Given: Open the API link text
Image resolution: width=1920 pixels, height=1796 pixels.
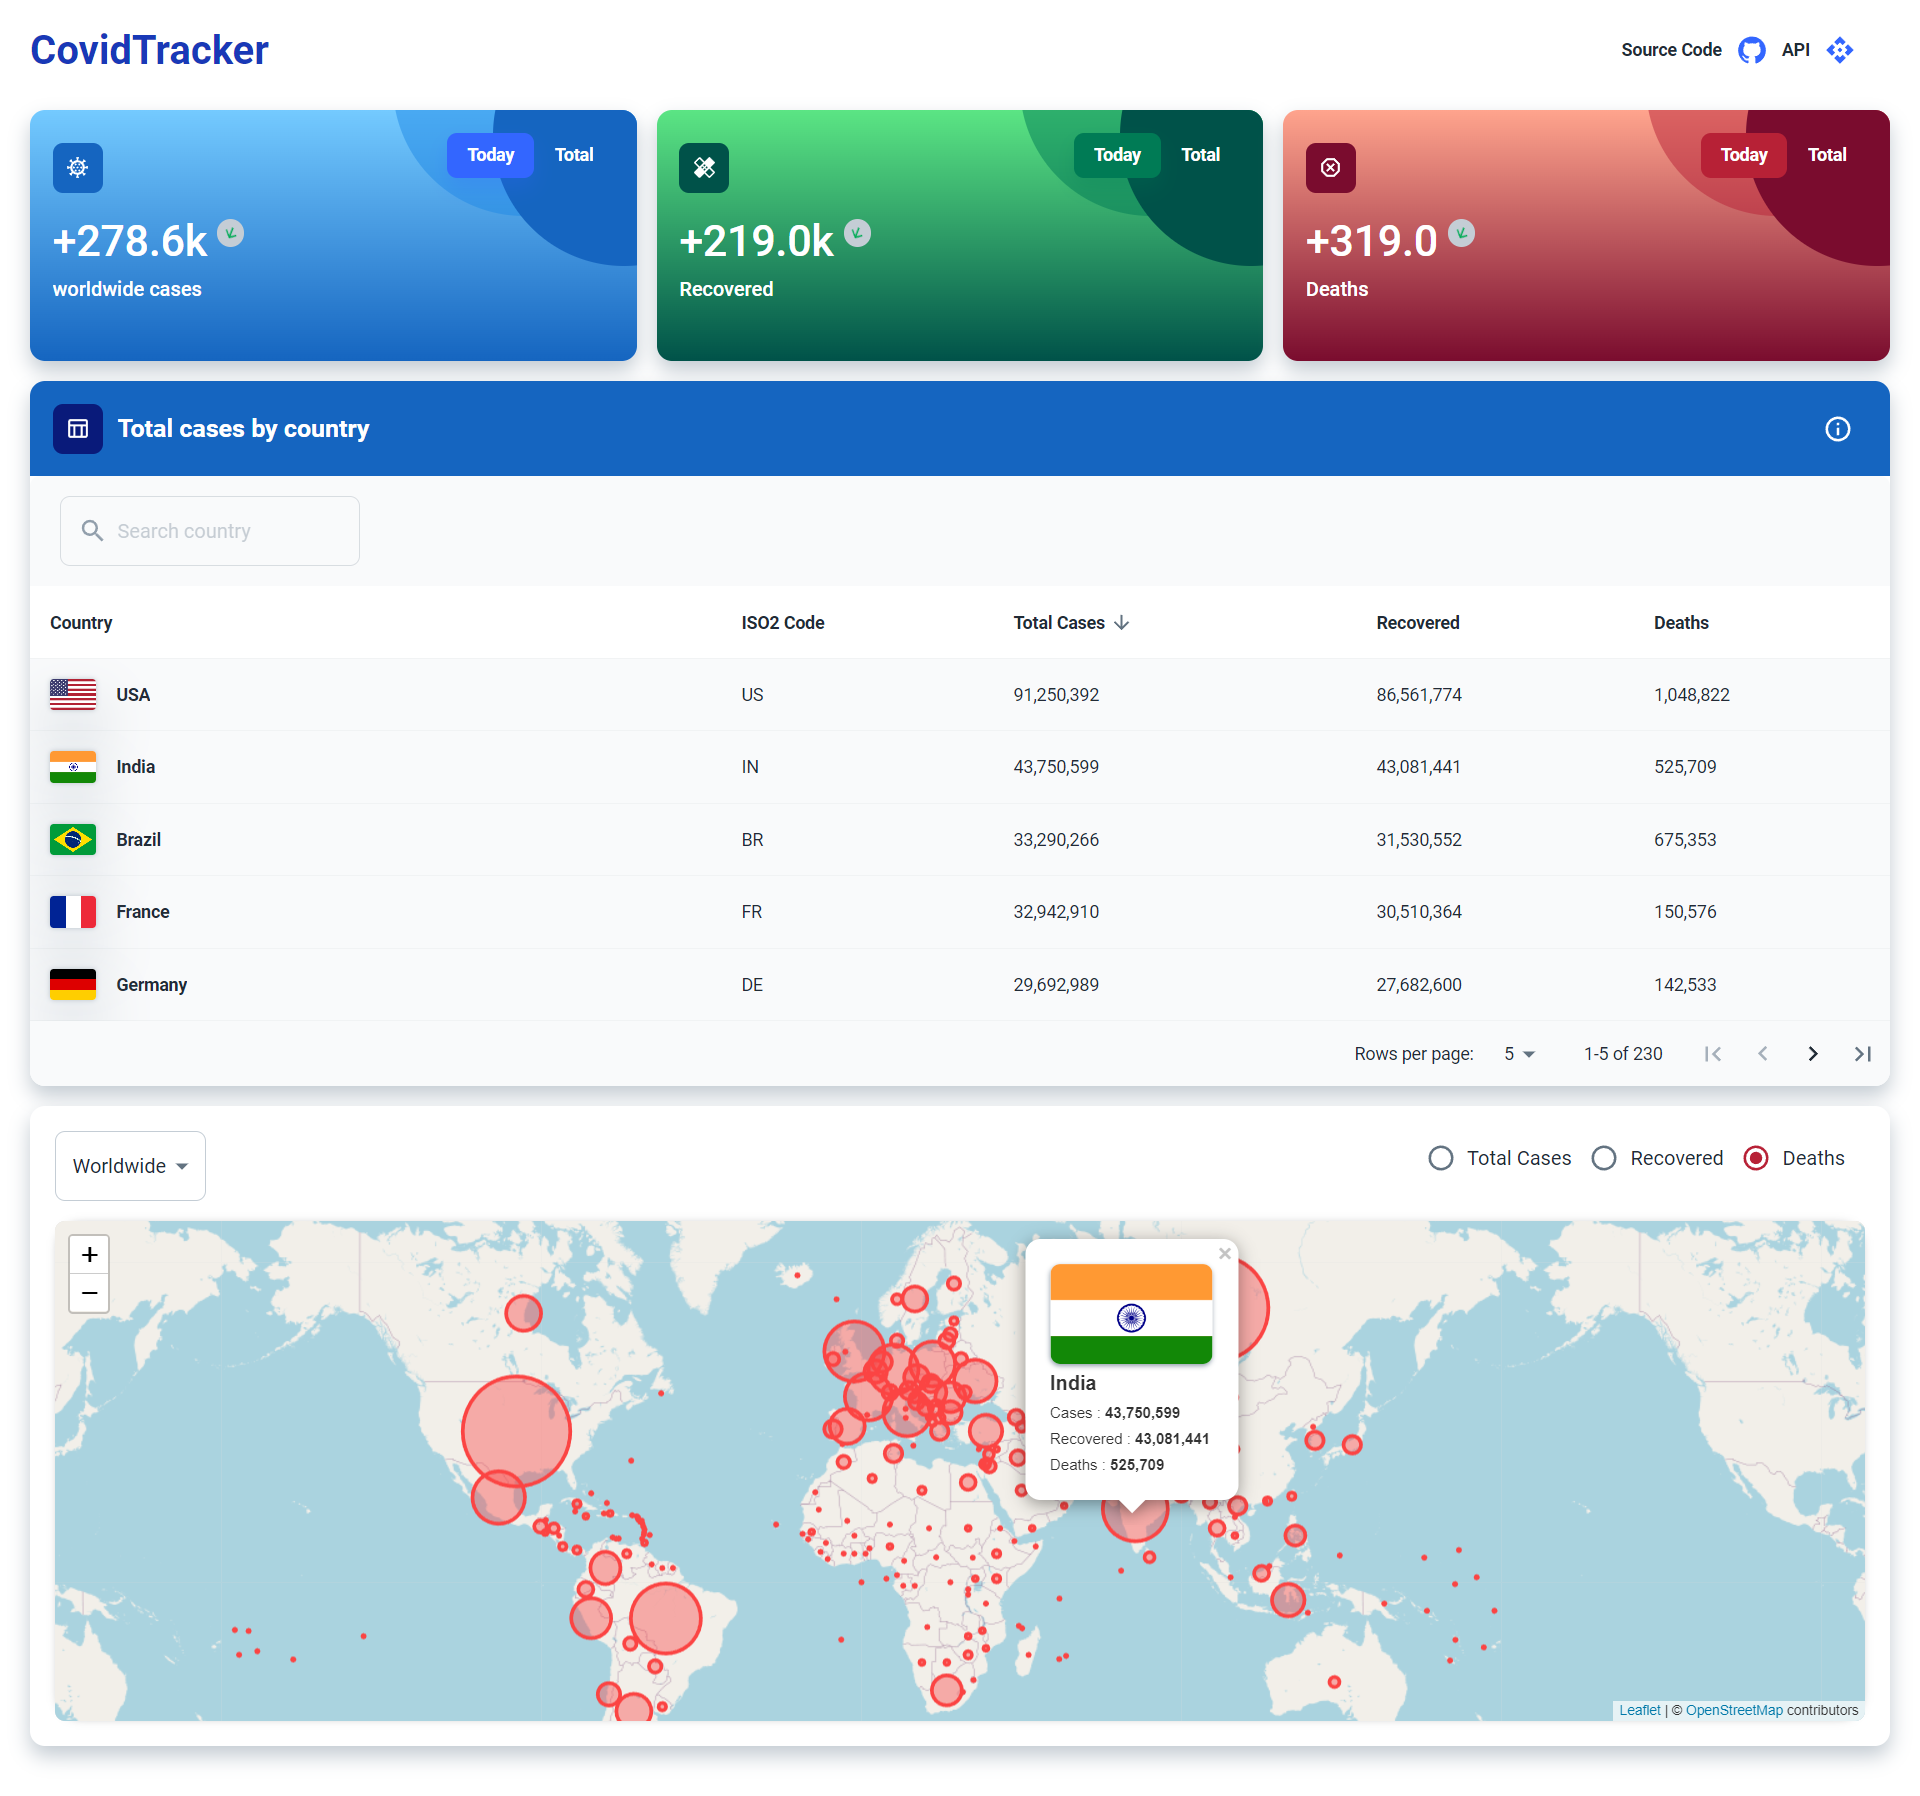Looking at the screenshot, I should (1796, 50).
